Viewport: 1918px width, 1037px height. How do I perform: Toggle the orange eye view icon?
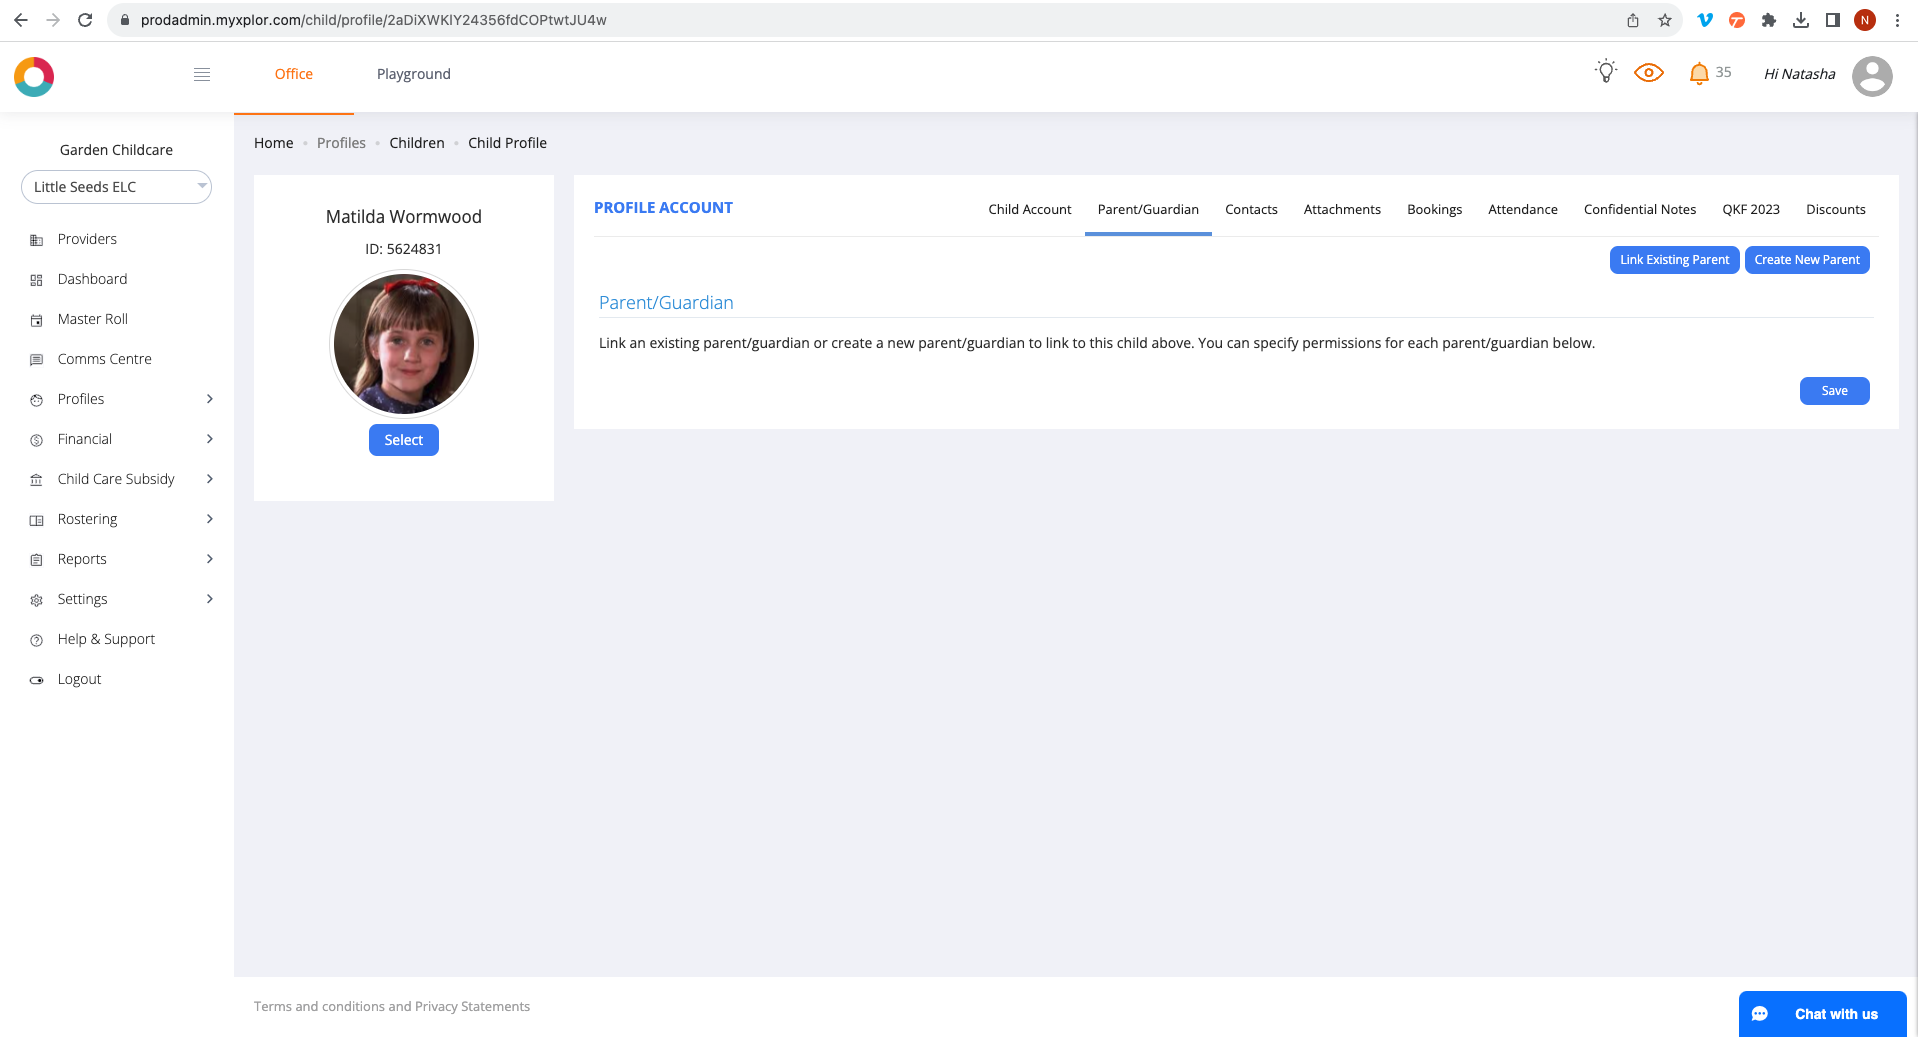[1649, 73]
